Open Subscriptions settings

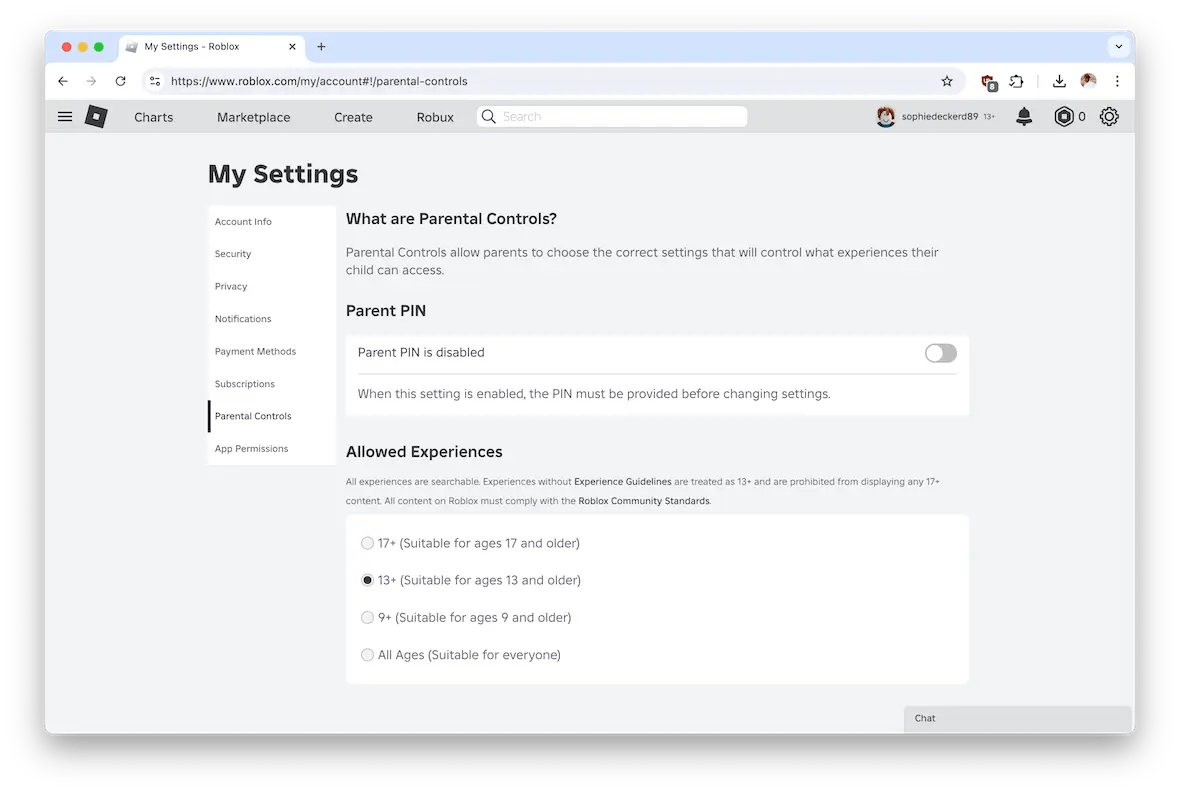(272, 384)
